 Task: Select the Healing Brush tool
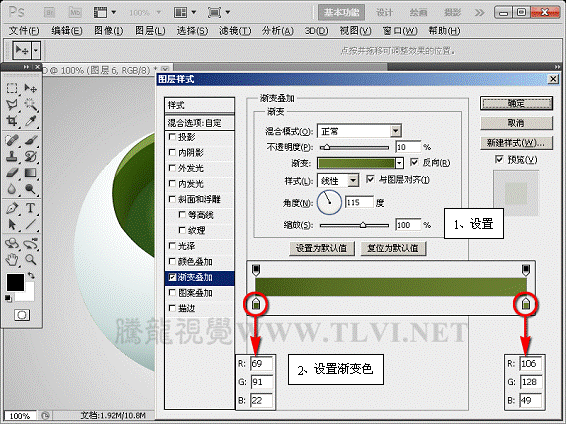tap(12, 140)
